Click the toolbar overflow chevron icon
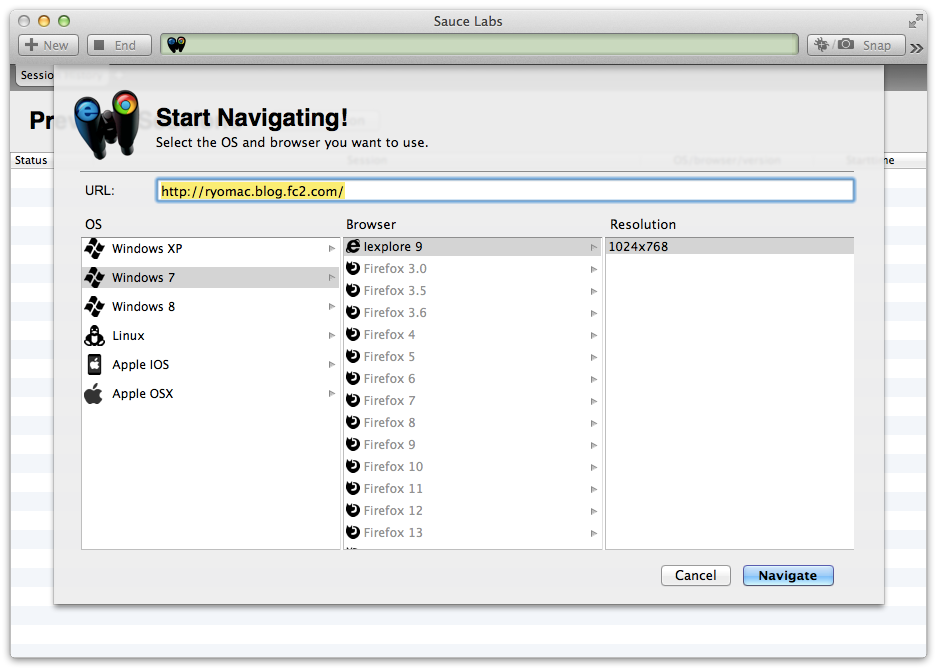 coord(917,48)
